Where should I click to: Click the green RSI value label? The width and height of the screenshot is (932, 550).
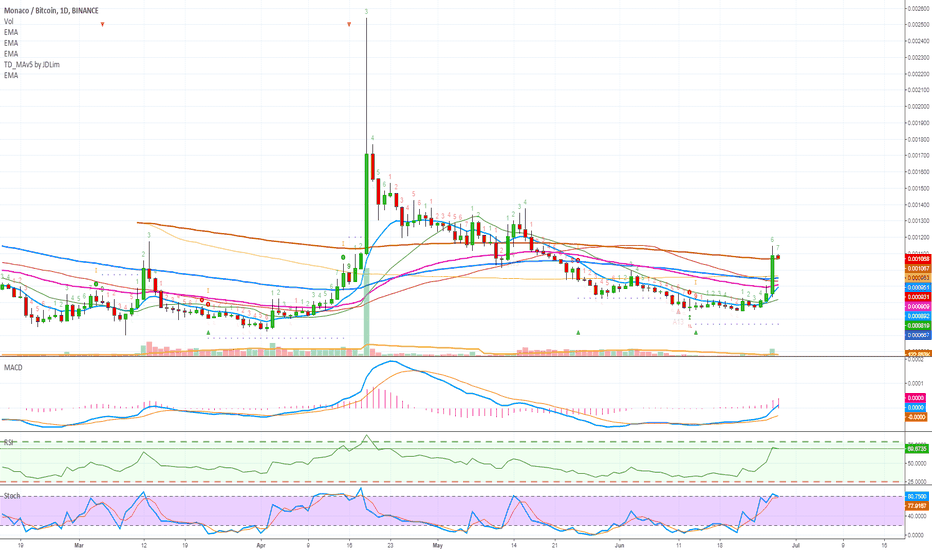tap(917, 448)
